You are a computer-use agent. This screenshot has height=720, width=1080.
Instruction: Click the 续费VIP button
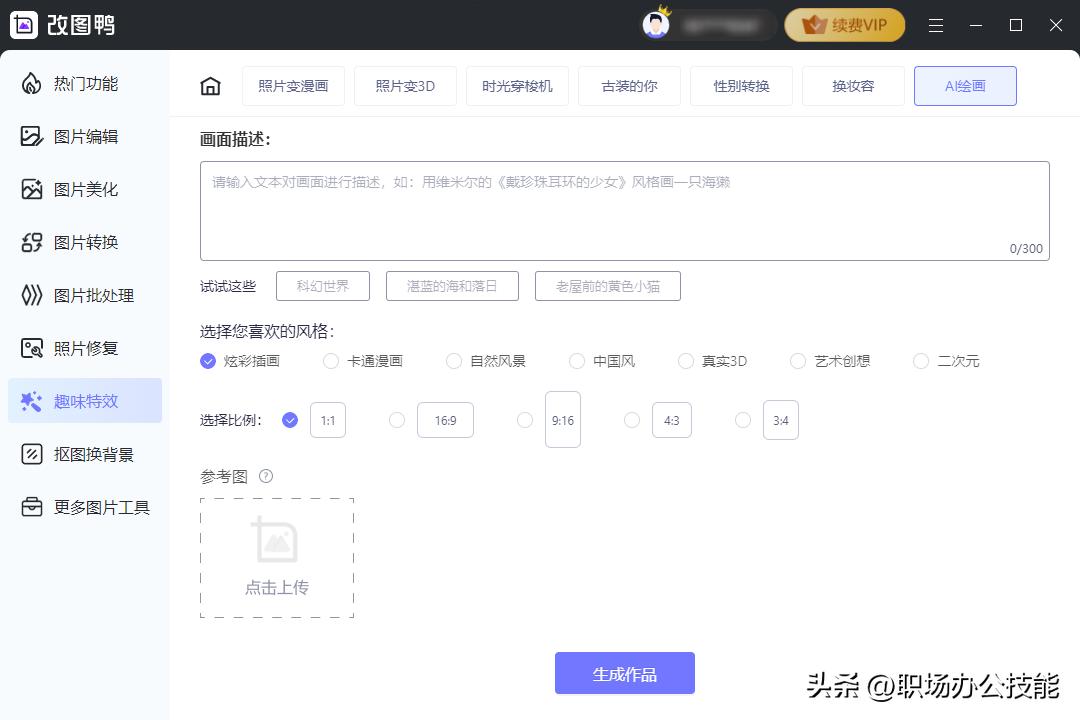843,25
